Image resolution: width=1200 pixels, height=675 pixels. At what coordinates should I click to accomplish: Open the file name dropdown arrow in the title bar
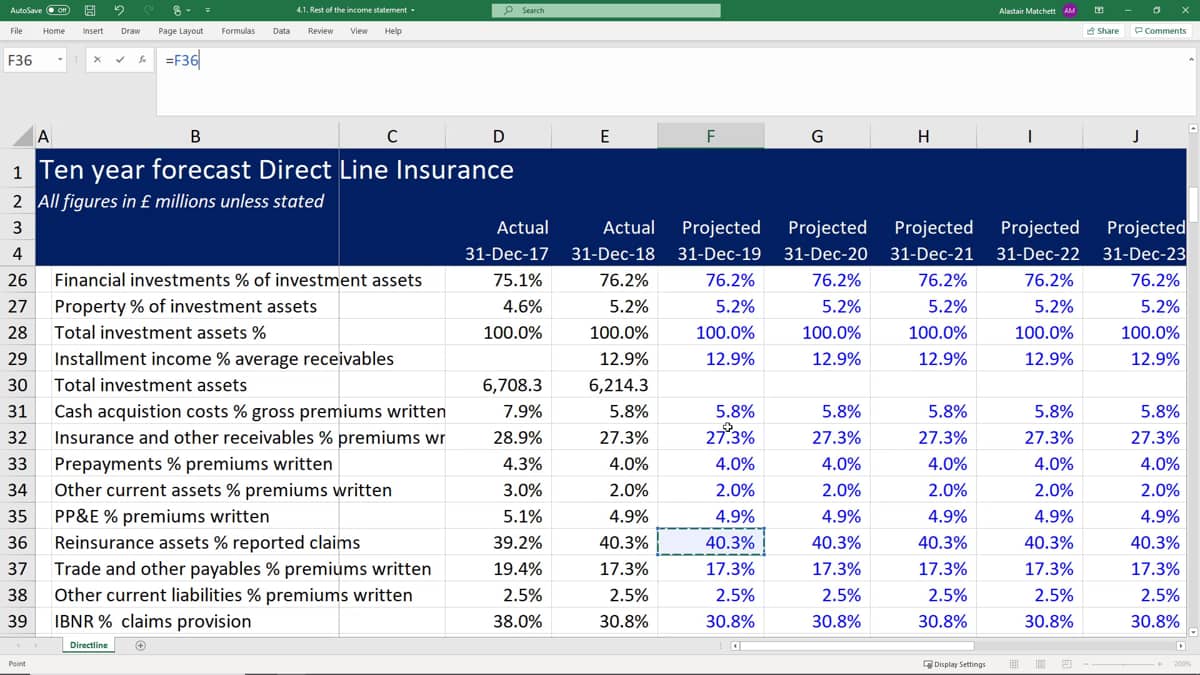pyautogui.click(x=411, y=10)
